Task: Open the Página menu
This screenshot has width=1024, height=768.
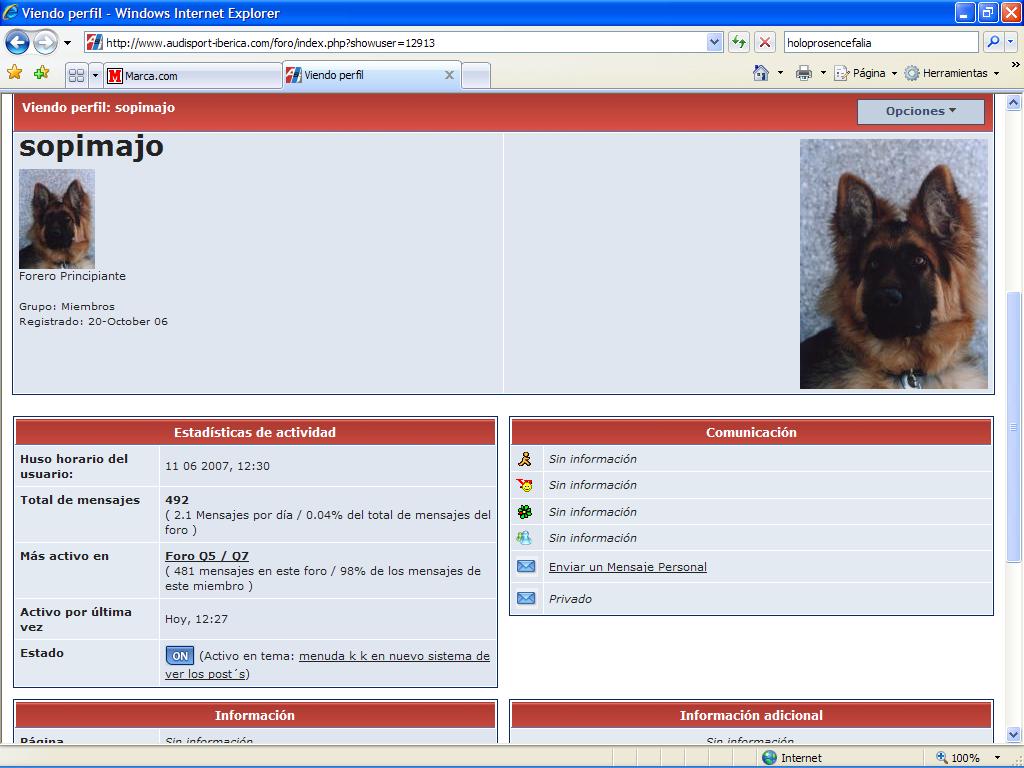Action: (866, 73)
